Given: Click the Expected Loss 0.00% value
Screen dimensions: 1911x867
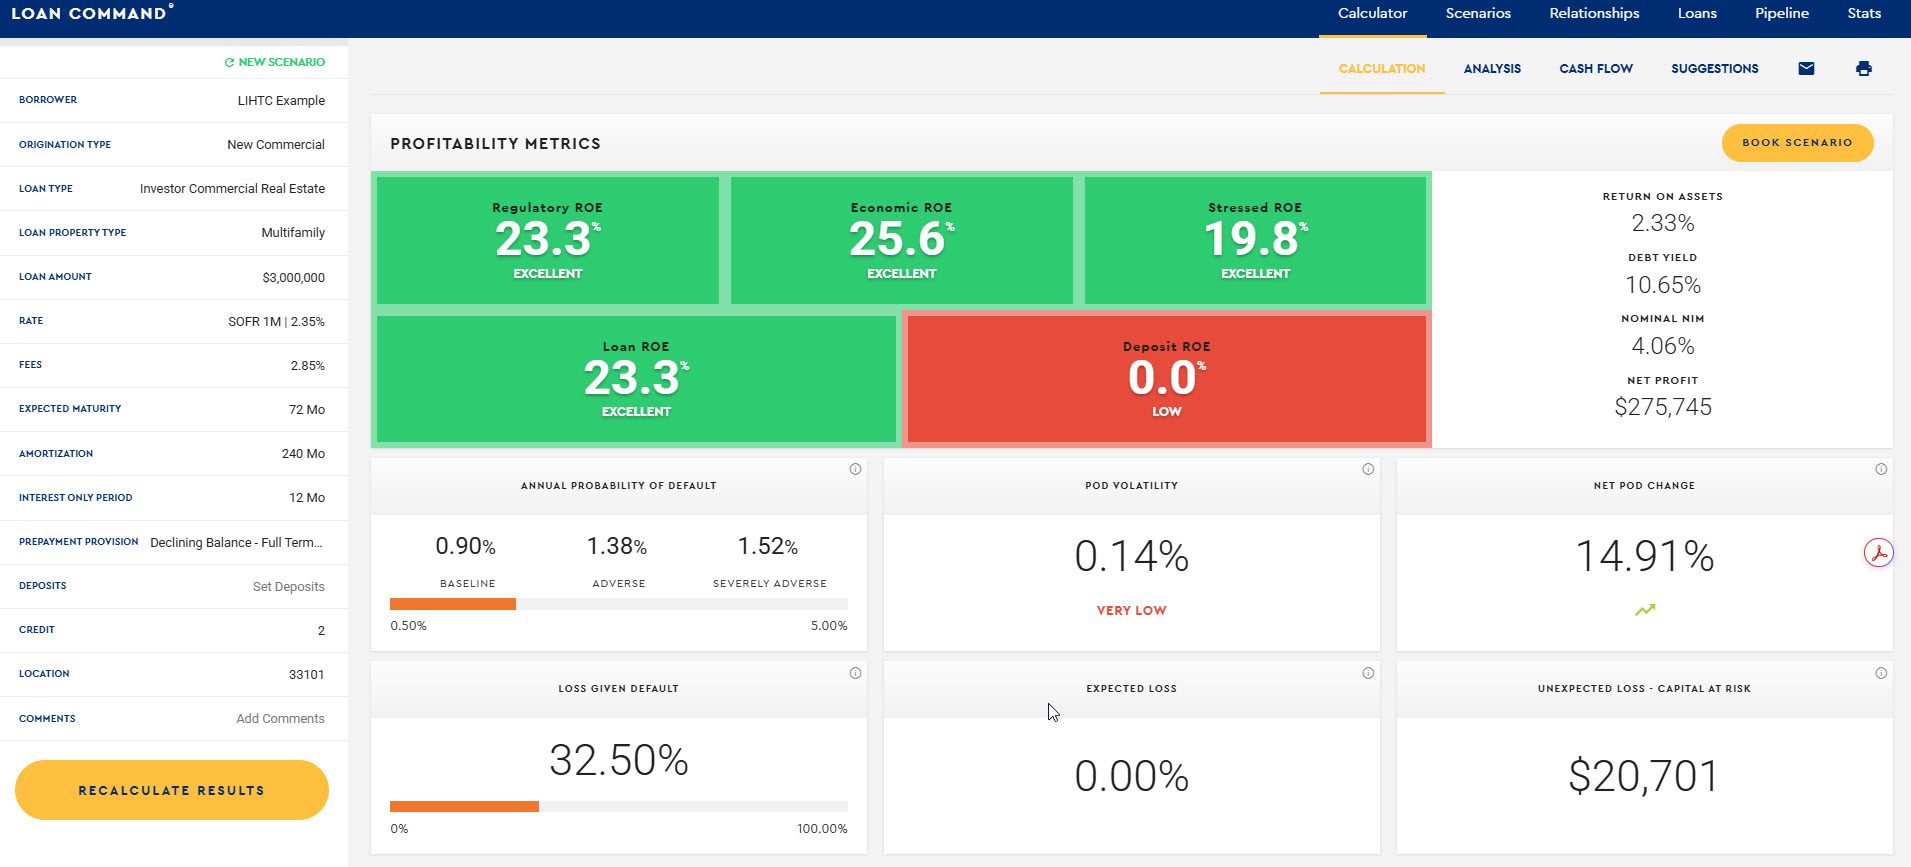Looking at the screenshot, I should pos(1131,776).
